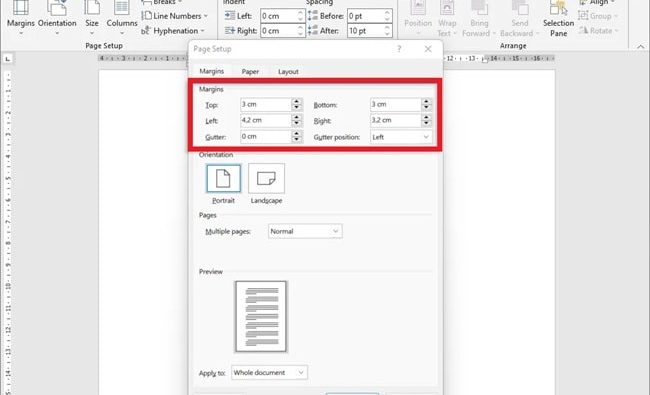
Task: Click the Indent Right field
Action: 278,31
